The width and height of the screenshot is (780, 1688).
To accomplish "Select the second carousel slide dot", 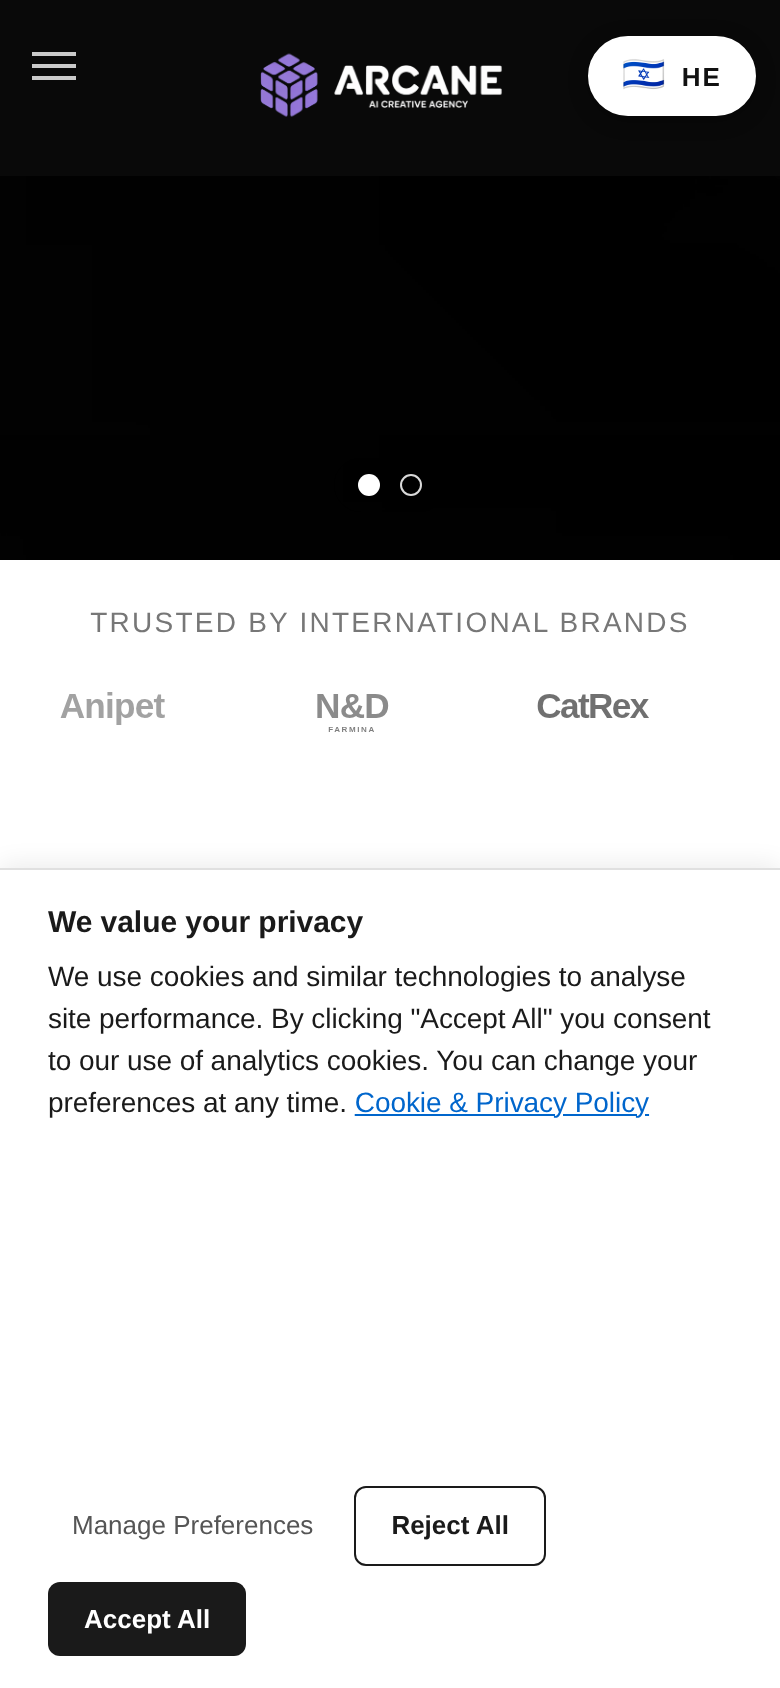I will tap(411, 485).
